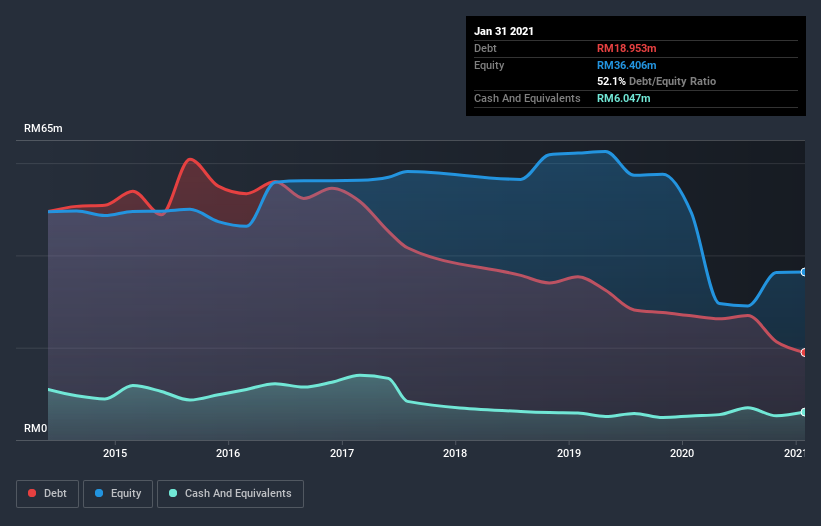Click the 2017 x-axis label
The width and height of the screenshot is (821, 526).
342,453
